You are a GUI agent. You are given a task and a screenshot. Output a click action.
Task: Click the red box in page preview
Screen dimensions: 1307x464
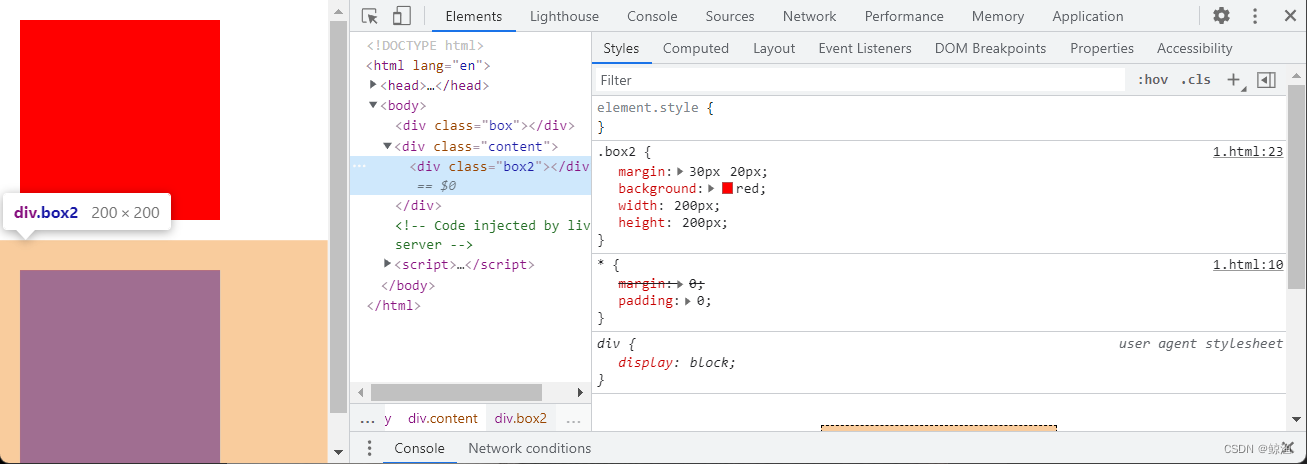click(120, 120)
